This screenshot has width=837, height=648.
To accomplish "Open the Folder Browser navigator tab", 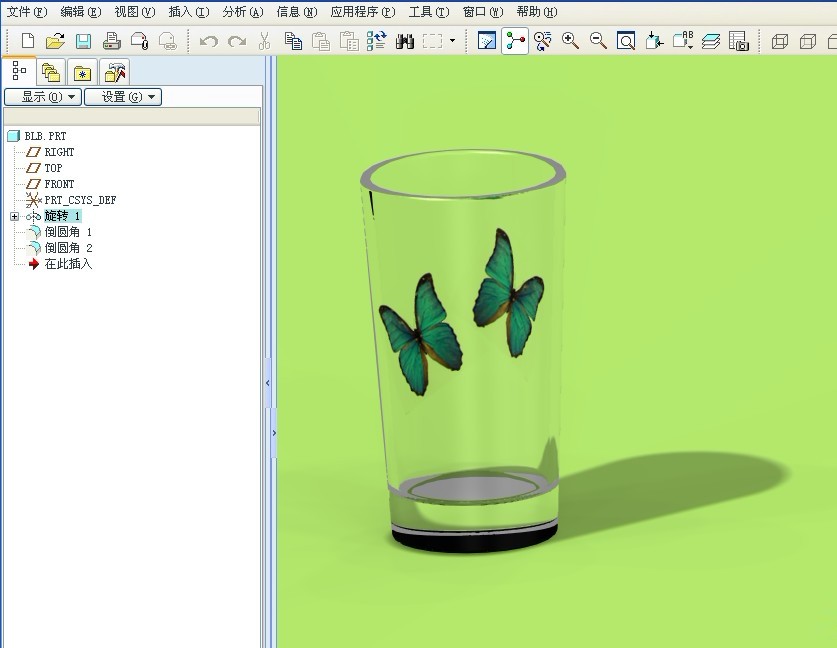I will tap(51, 73).
